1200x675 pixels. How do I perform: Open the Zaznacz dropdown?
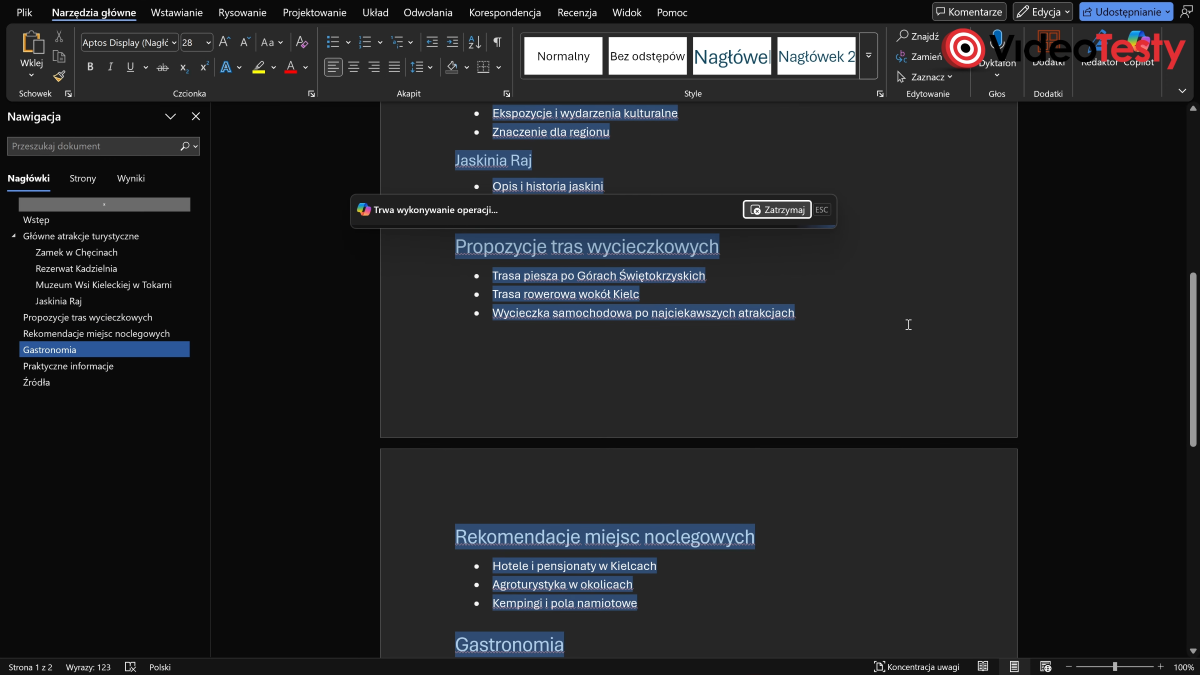coord(924,77)
